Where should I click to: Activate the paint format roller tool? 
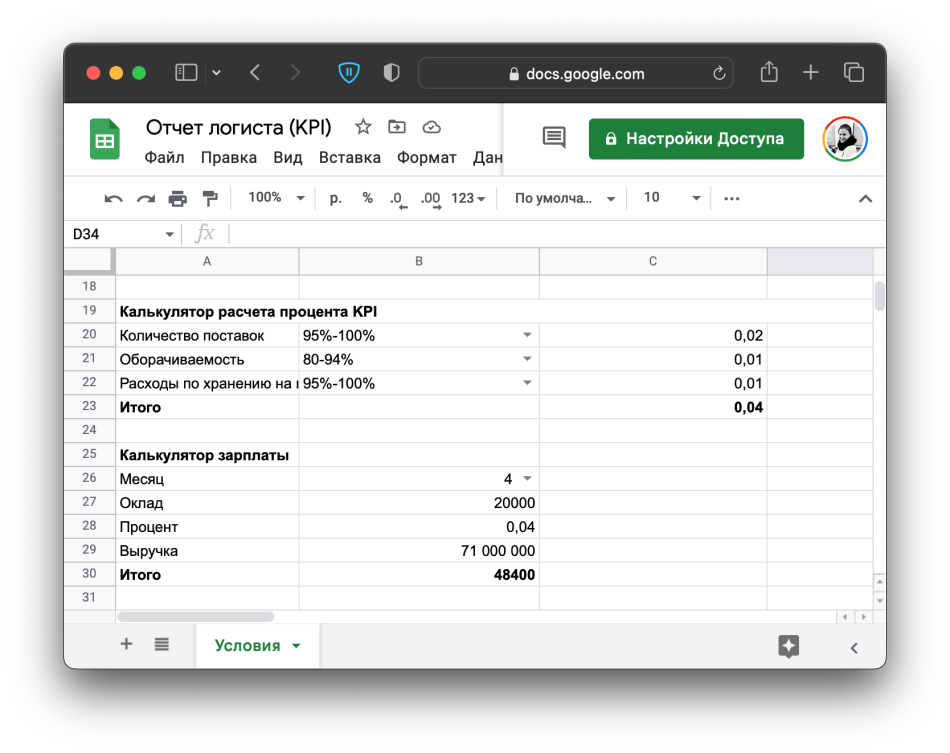[209, 198]
